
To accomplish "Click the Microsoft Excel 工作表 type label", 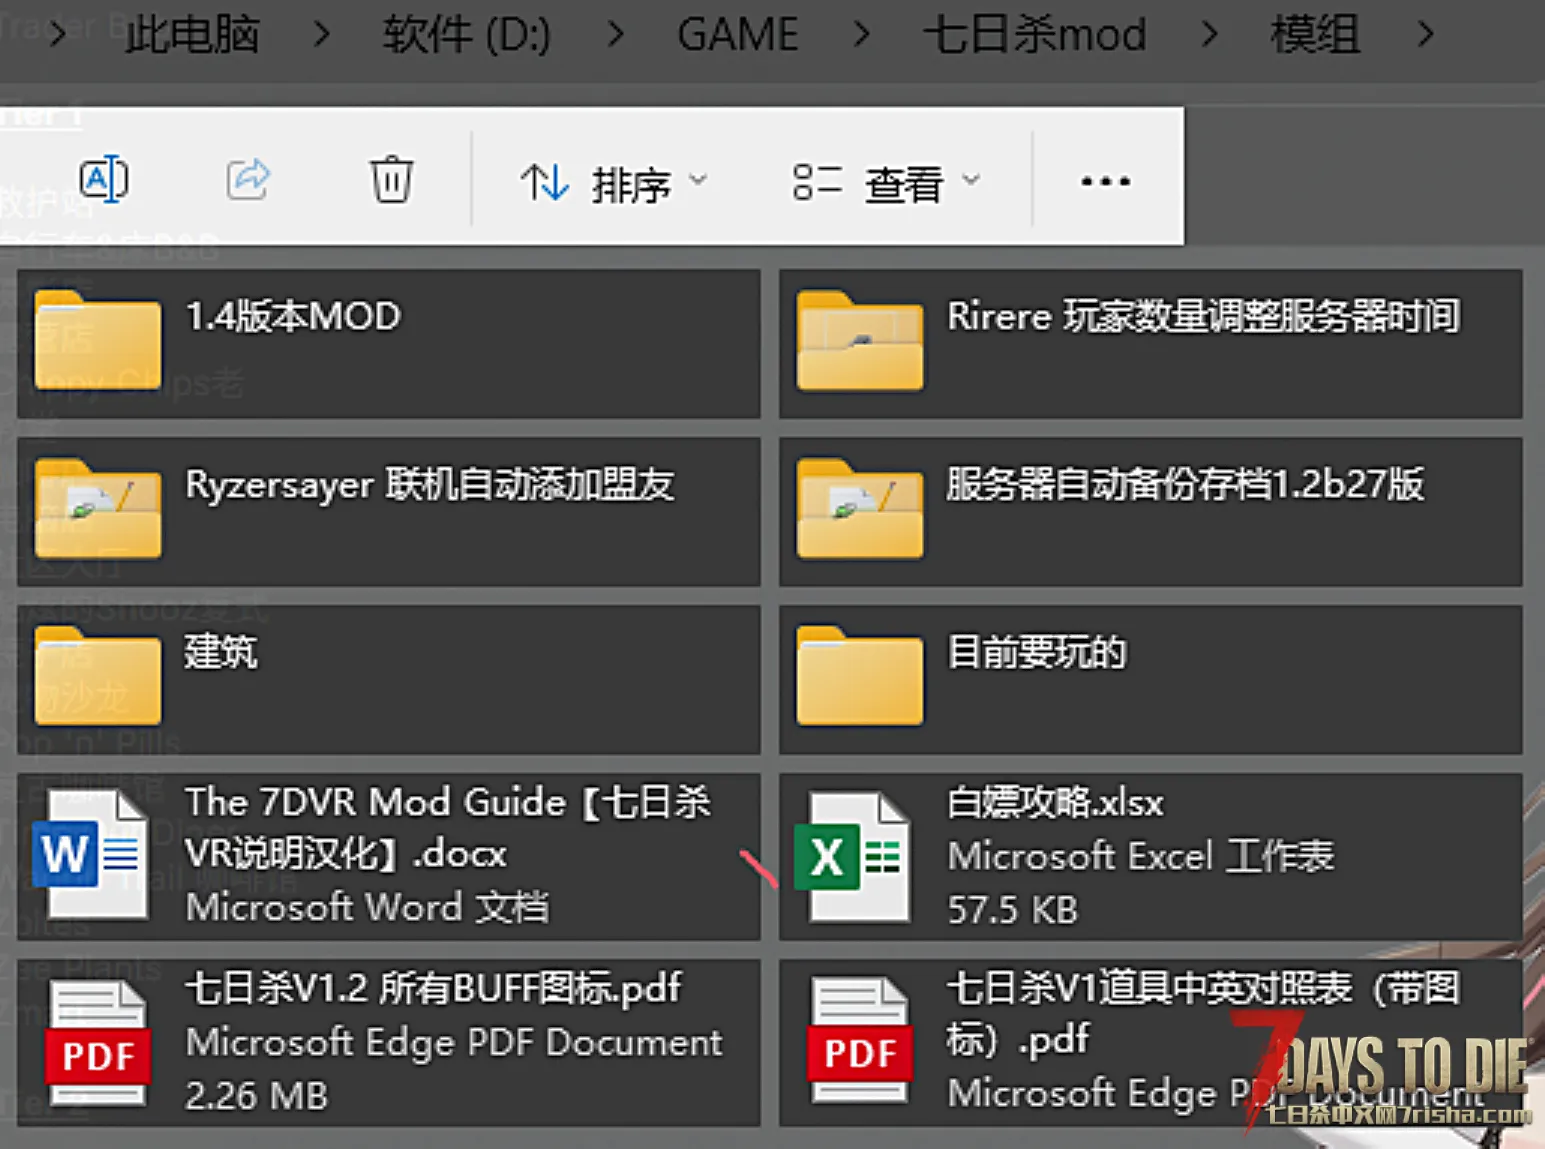I will [x=1140, y=856].
